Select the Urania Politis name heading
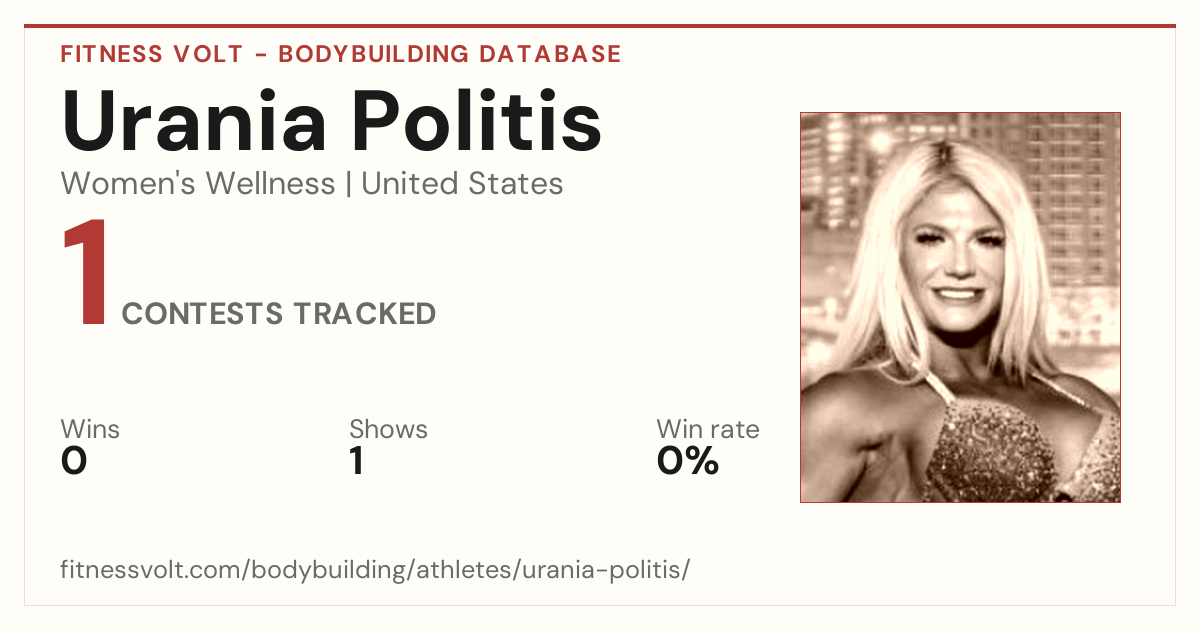The height and width of the screenshot is (630, 1200). point(331,122)
